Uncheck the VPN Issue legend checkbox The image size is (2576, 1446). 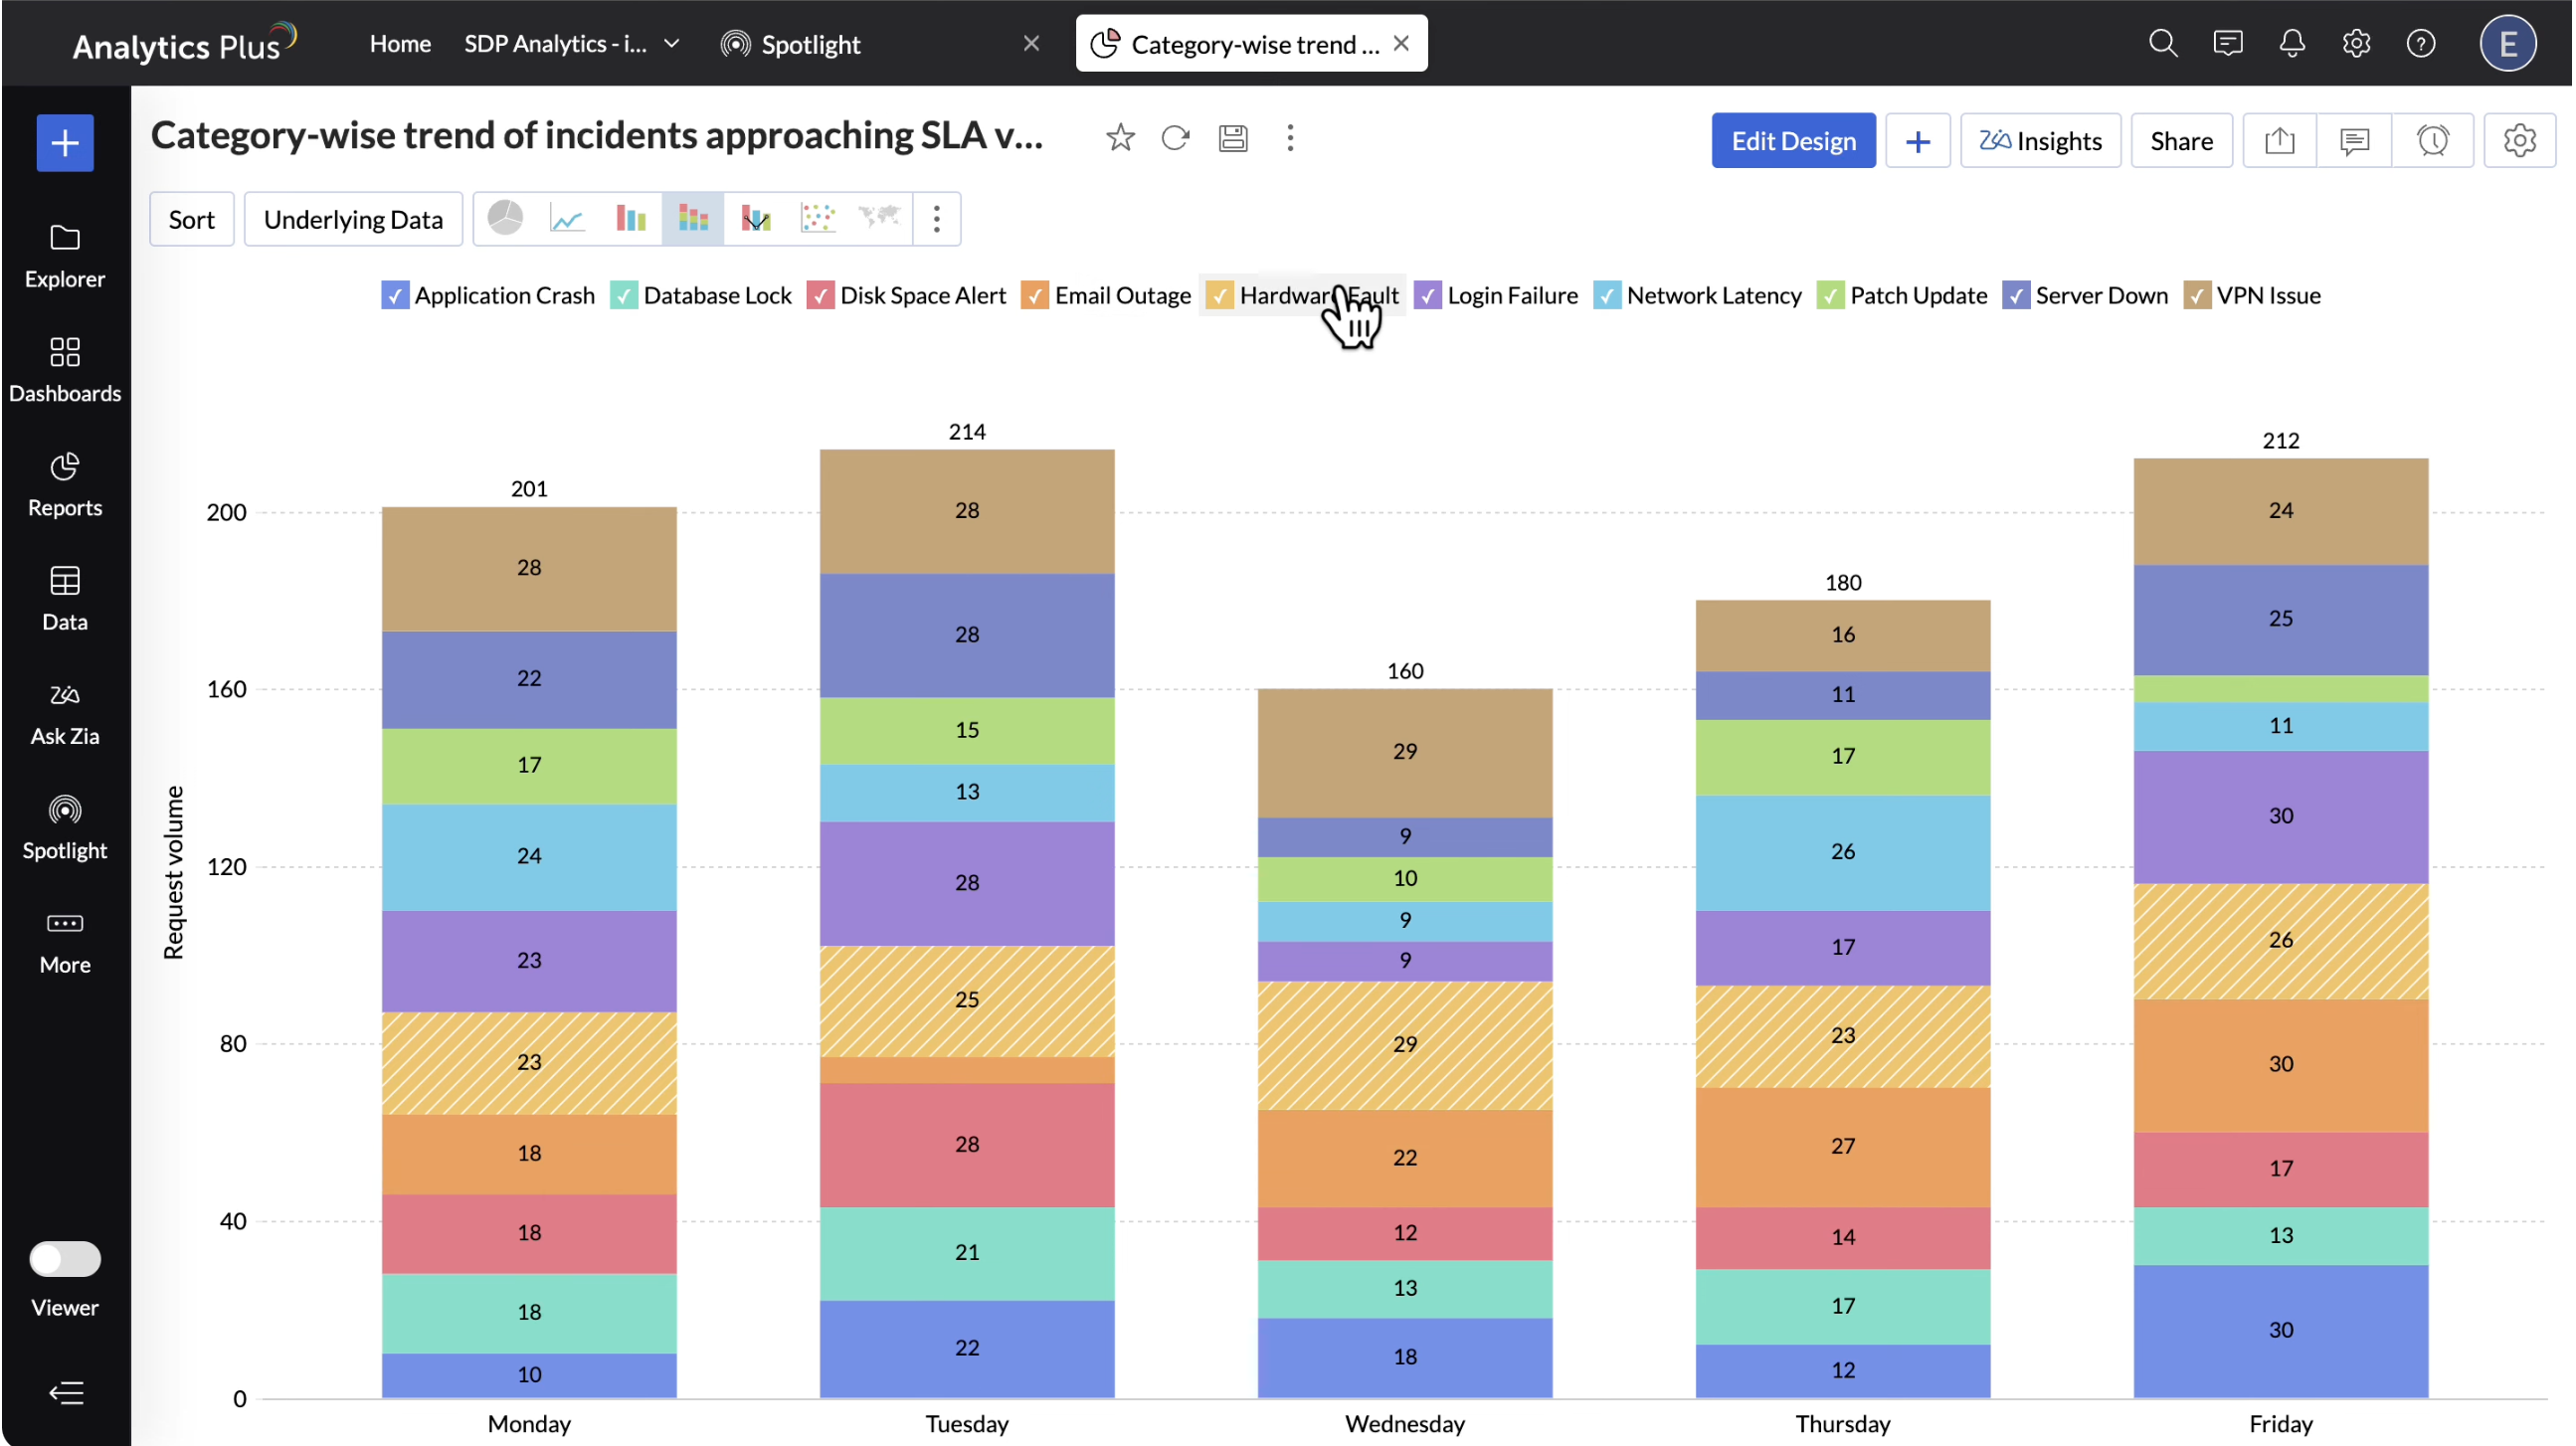(x=2197, y=296)
